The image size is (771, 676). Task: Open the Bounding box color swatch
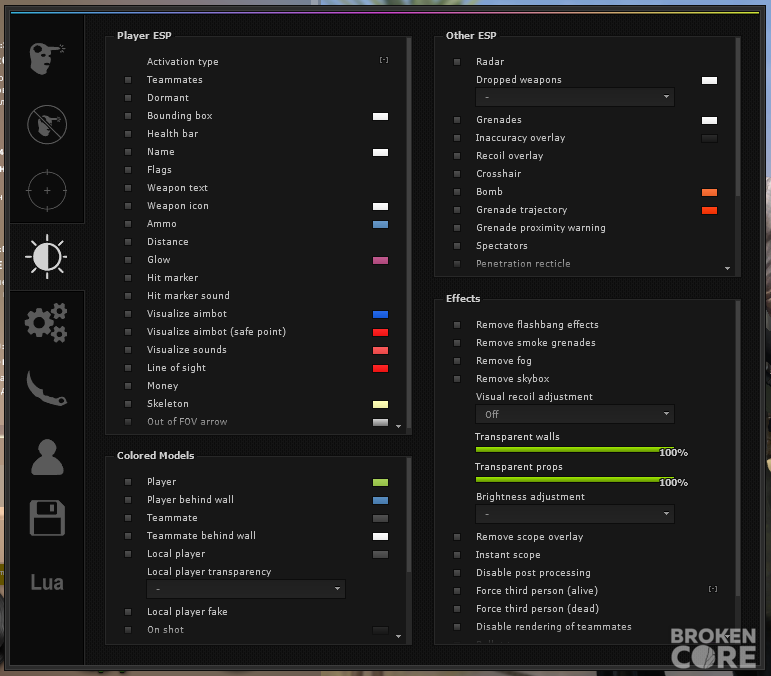[380, 117]
